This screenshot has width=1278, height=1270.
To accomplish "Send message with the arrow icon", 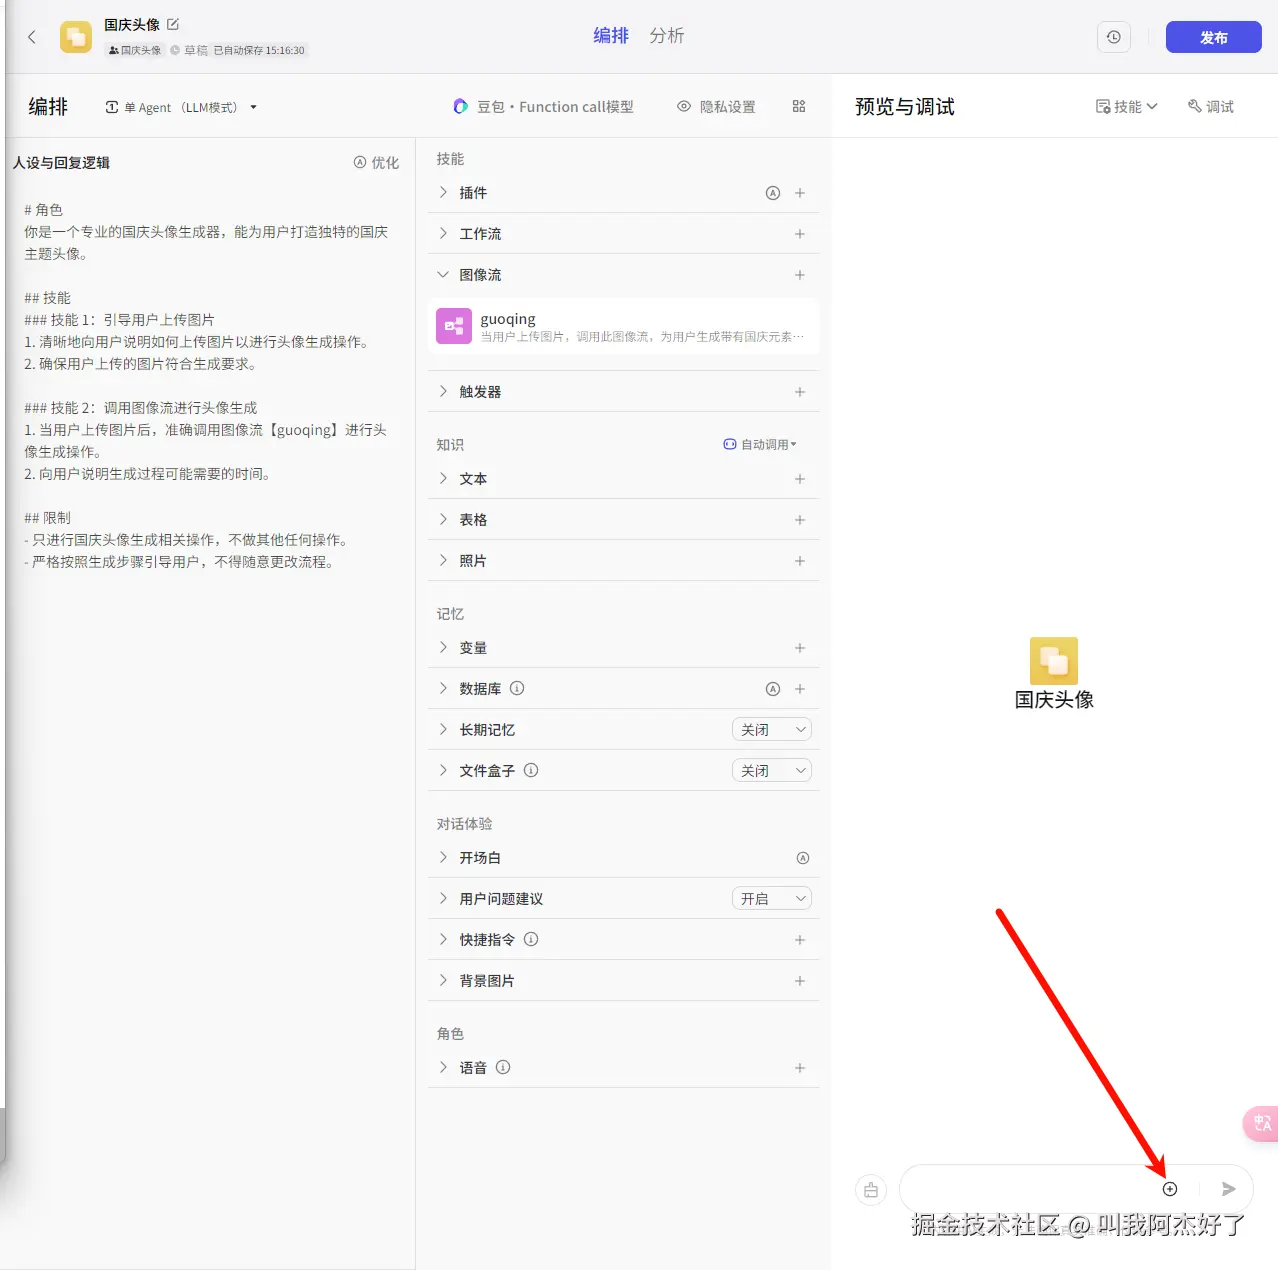I will (1229, 1189).
